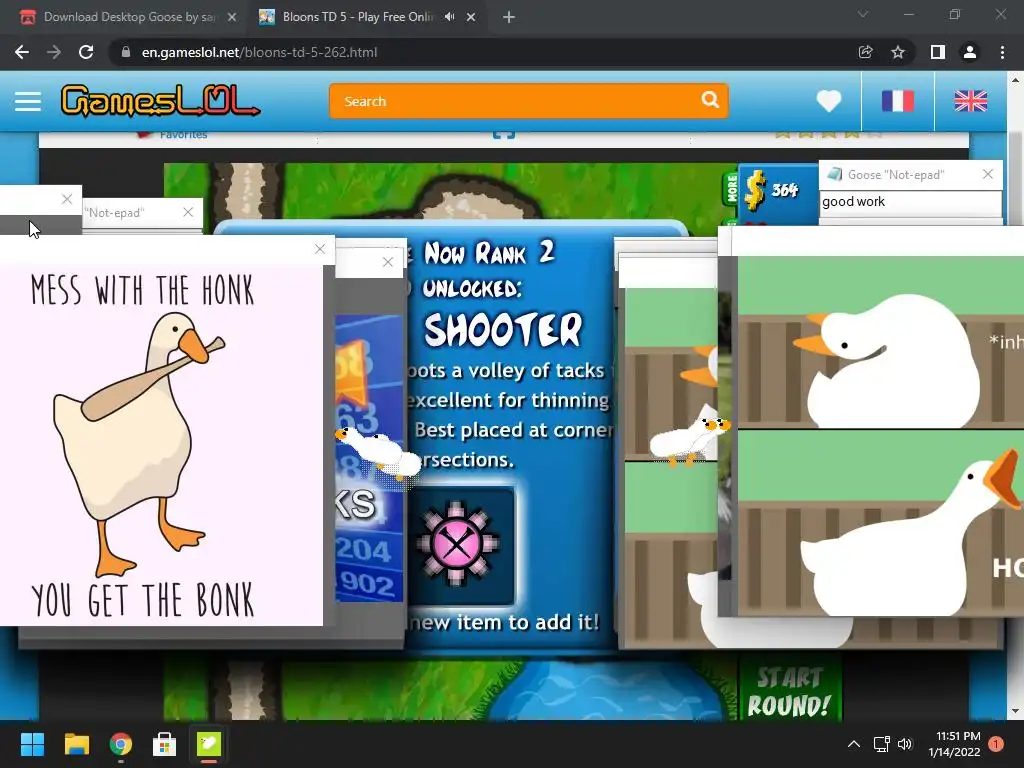
Task: Bookmark this page with star icon
Action: coord(898,52)
